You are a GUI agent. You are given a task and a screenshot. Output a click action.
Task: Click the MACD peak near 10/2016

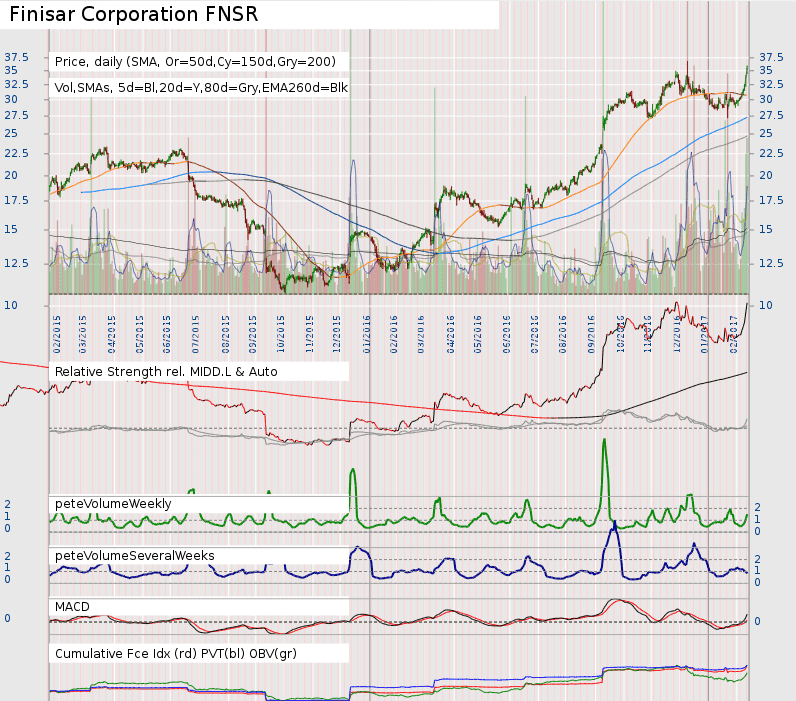(x=617, y=600)
